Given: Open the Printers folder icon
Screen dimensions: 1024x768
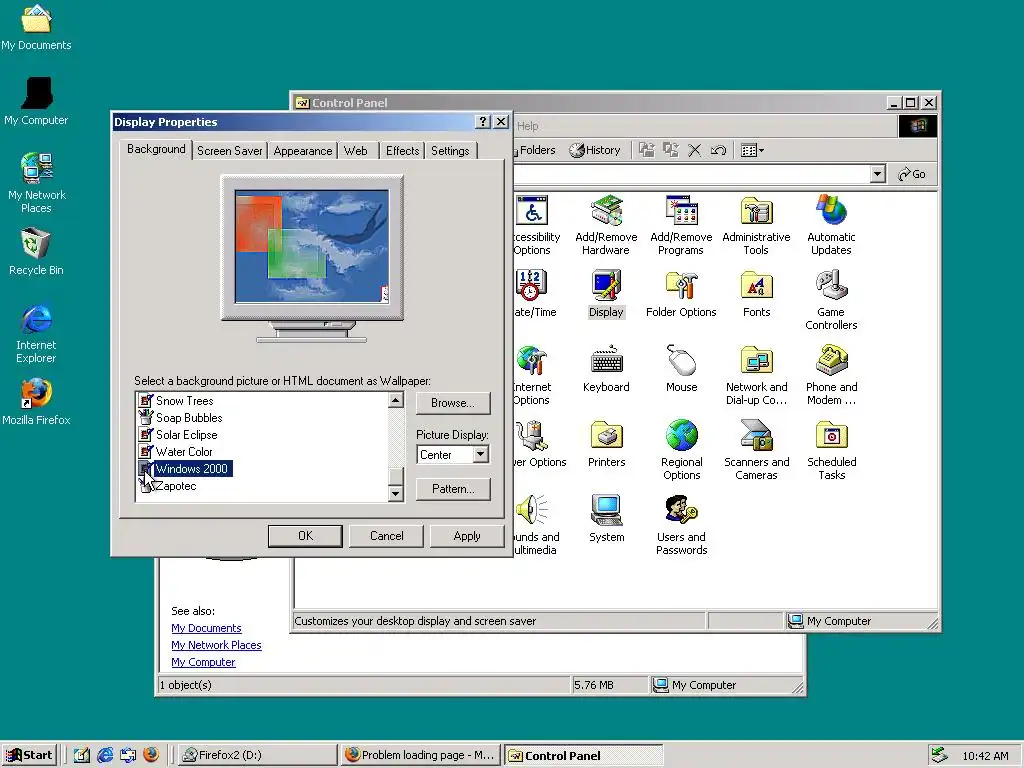Looking at the screenshot, I should click(606, 444).
